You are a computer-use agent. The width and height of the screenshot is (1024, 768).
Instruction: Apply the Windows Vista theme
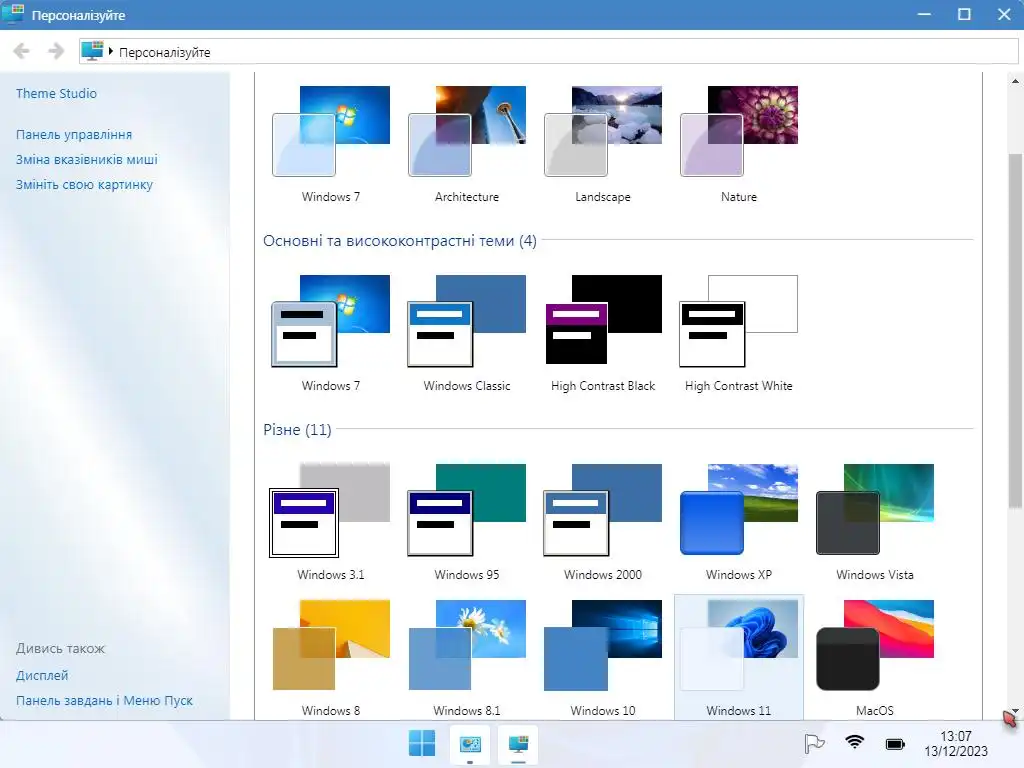[874, 509]
